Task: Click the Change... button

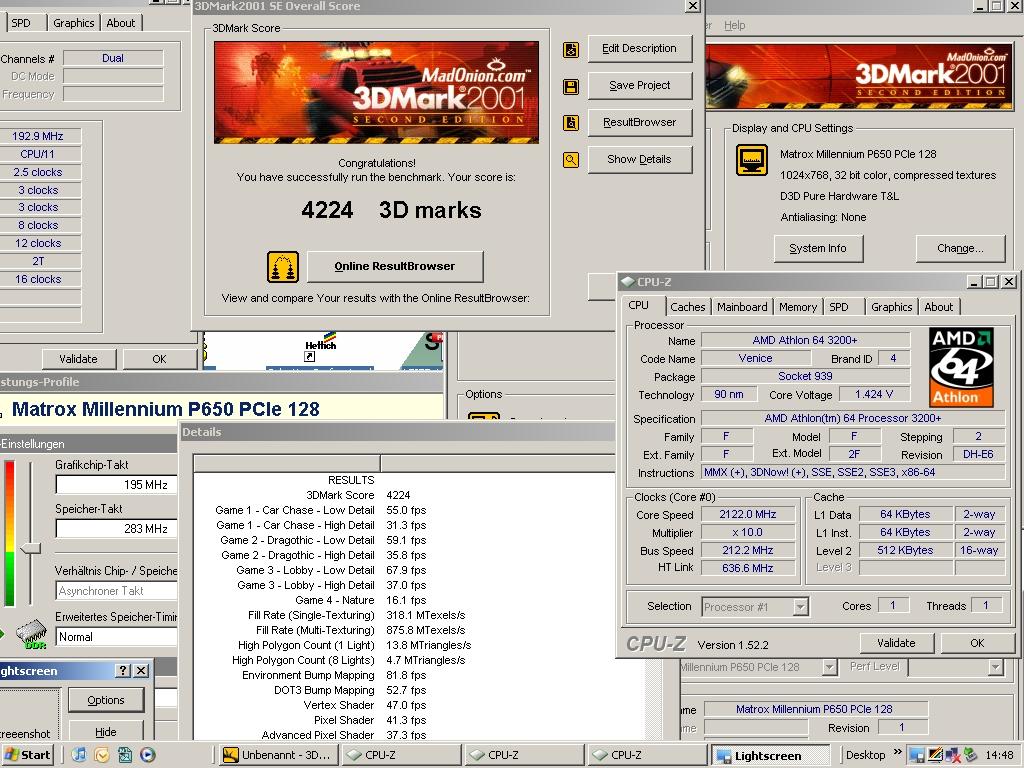Action: (960, 248)
